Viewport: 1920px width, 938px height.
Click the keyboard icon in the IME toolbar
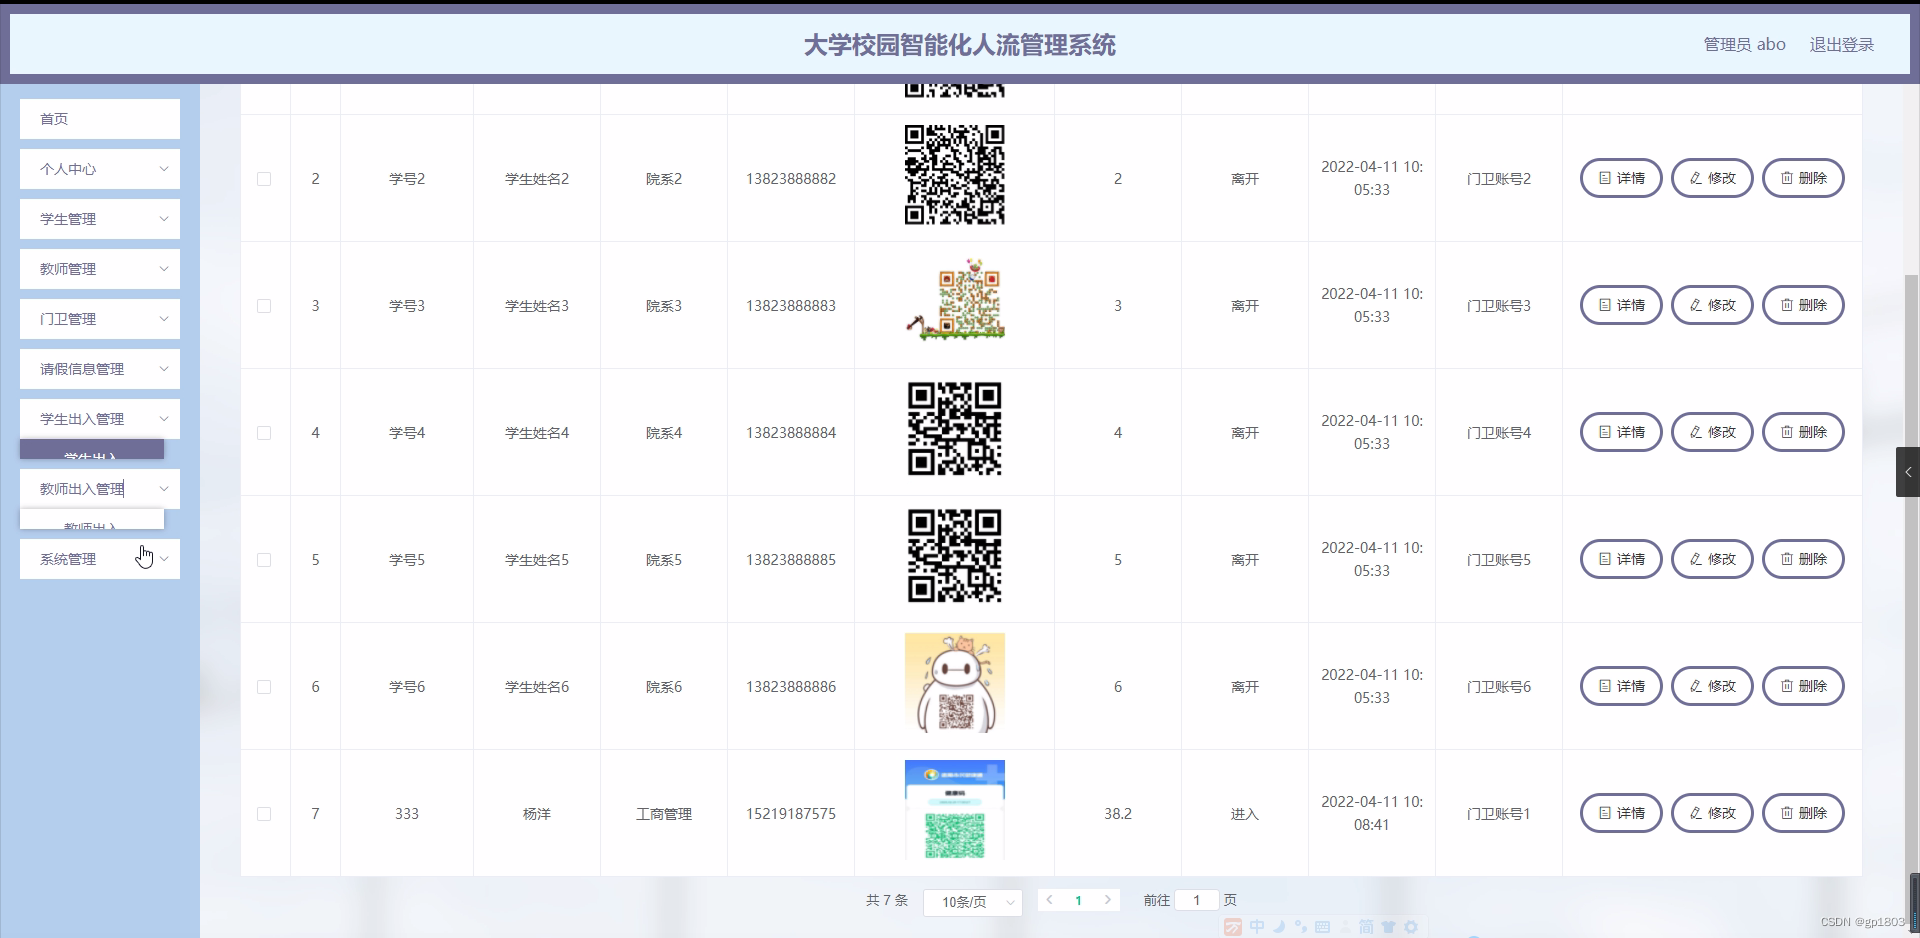[x=1322, y=927]
